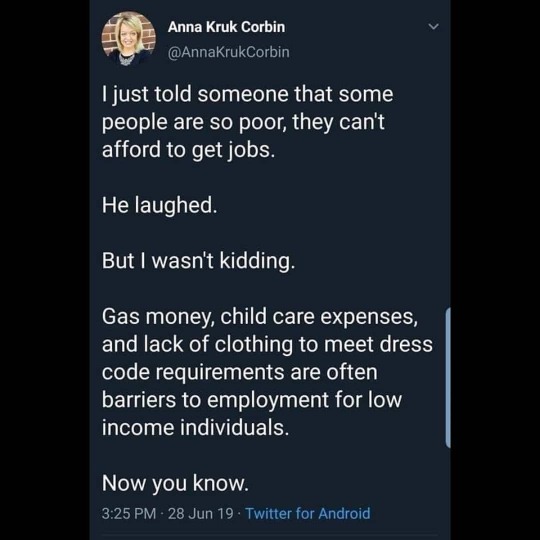Tap the line 'code requirements are often'
Viewport: 540px width, 540px height.
pyautogui.click(x=240, y=372)
